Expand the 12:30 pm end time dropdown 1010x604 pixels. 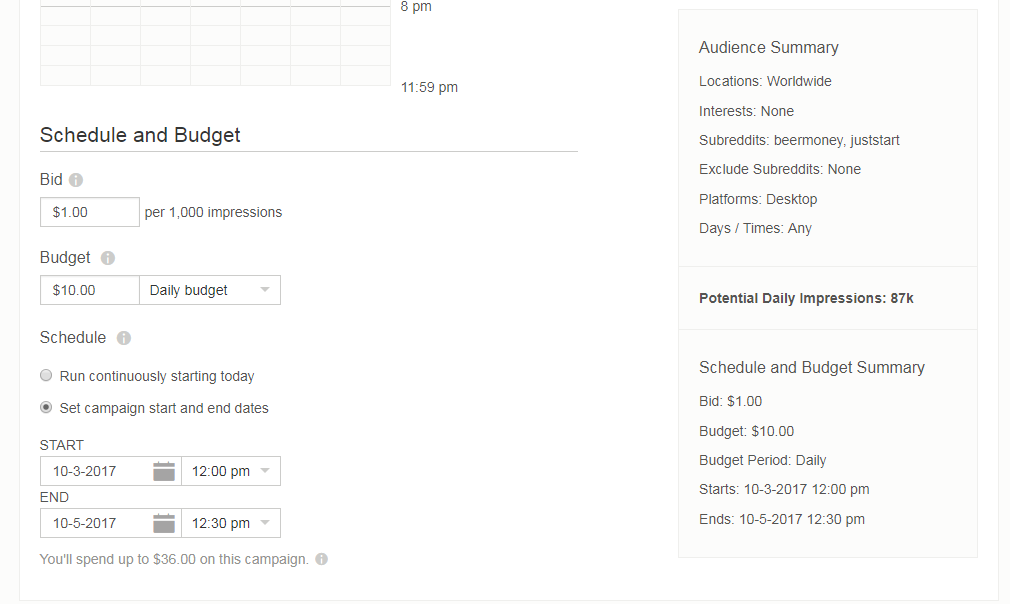[231, 524]
